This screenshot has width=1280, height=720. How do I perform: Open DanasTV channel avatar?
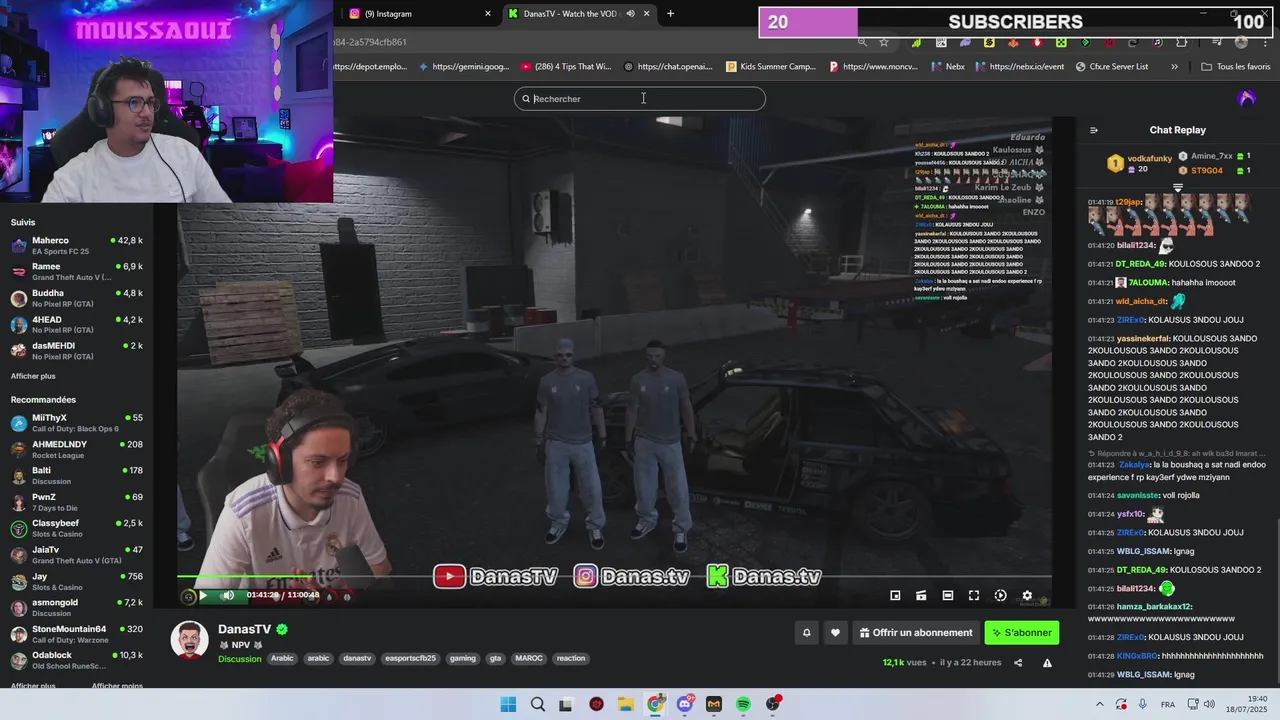click(189, 639)
